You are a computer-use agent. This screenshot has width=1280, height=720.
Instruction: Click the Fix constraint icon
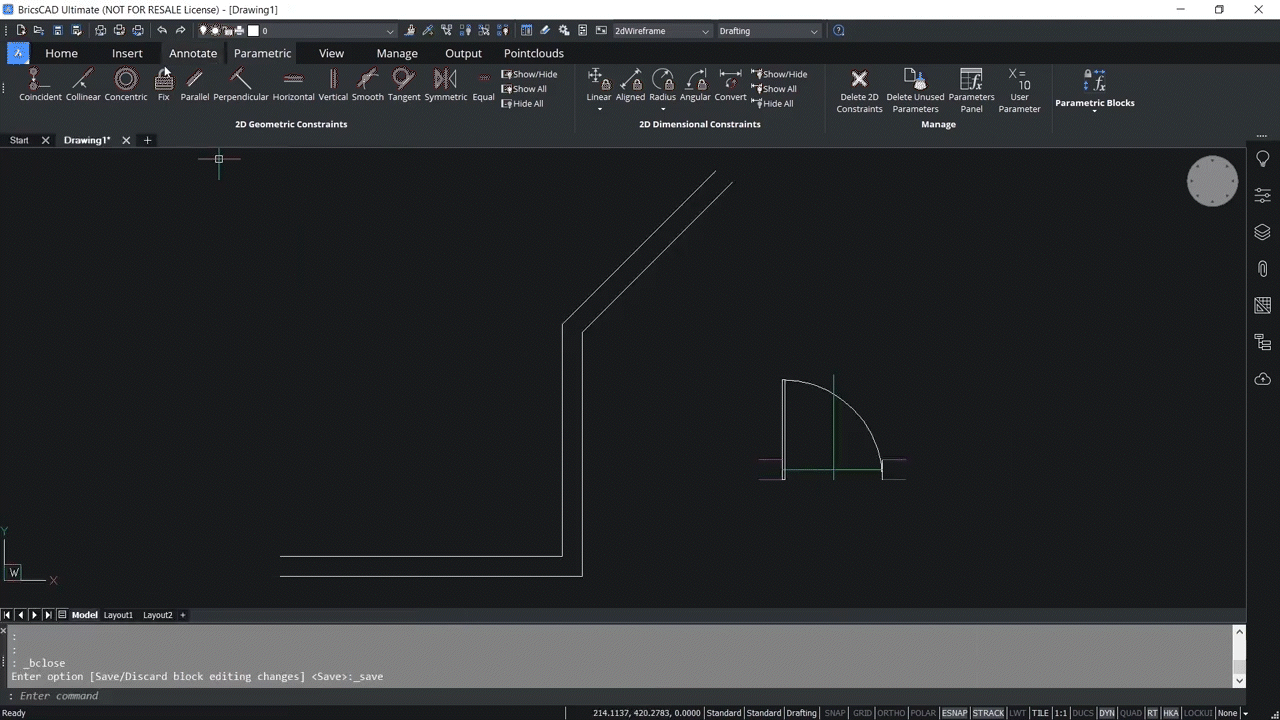click(164, 85)
